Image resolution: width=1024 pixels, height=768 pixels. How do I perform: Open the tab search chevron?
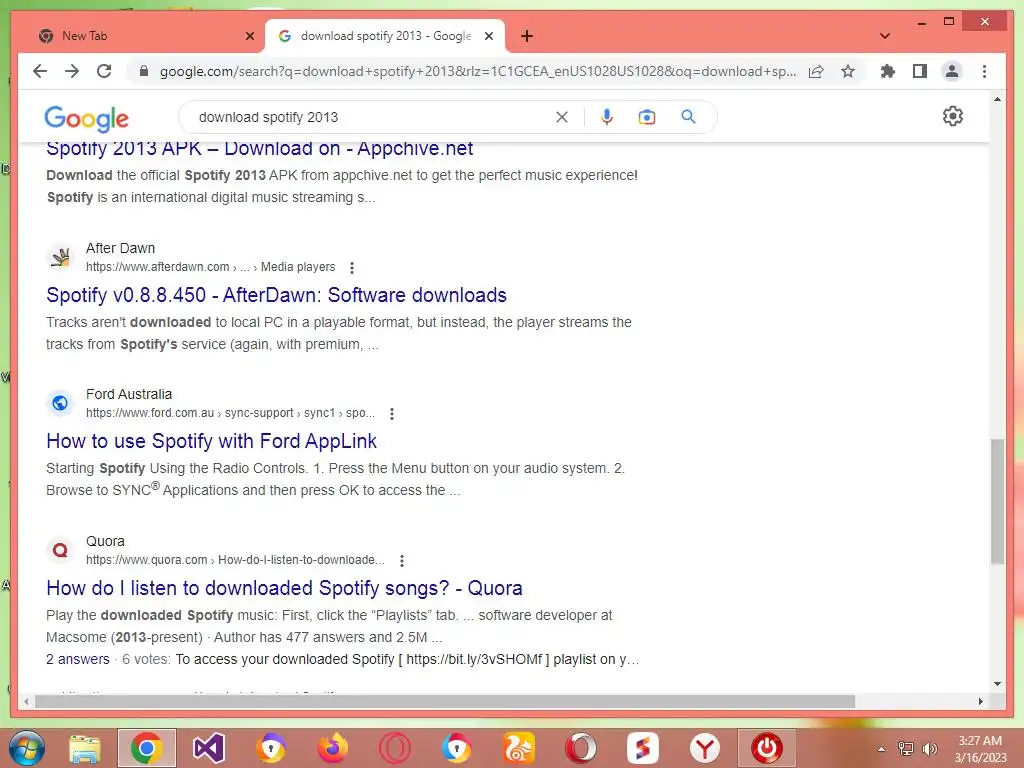(885, 36)
